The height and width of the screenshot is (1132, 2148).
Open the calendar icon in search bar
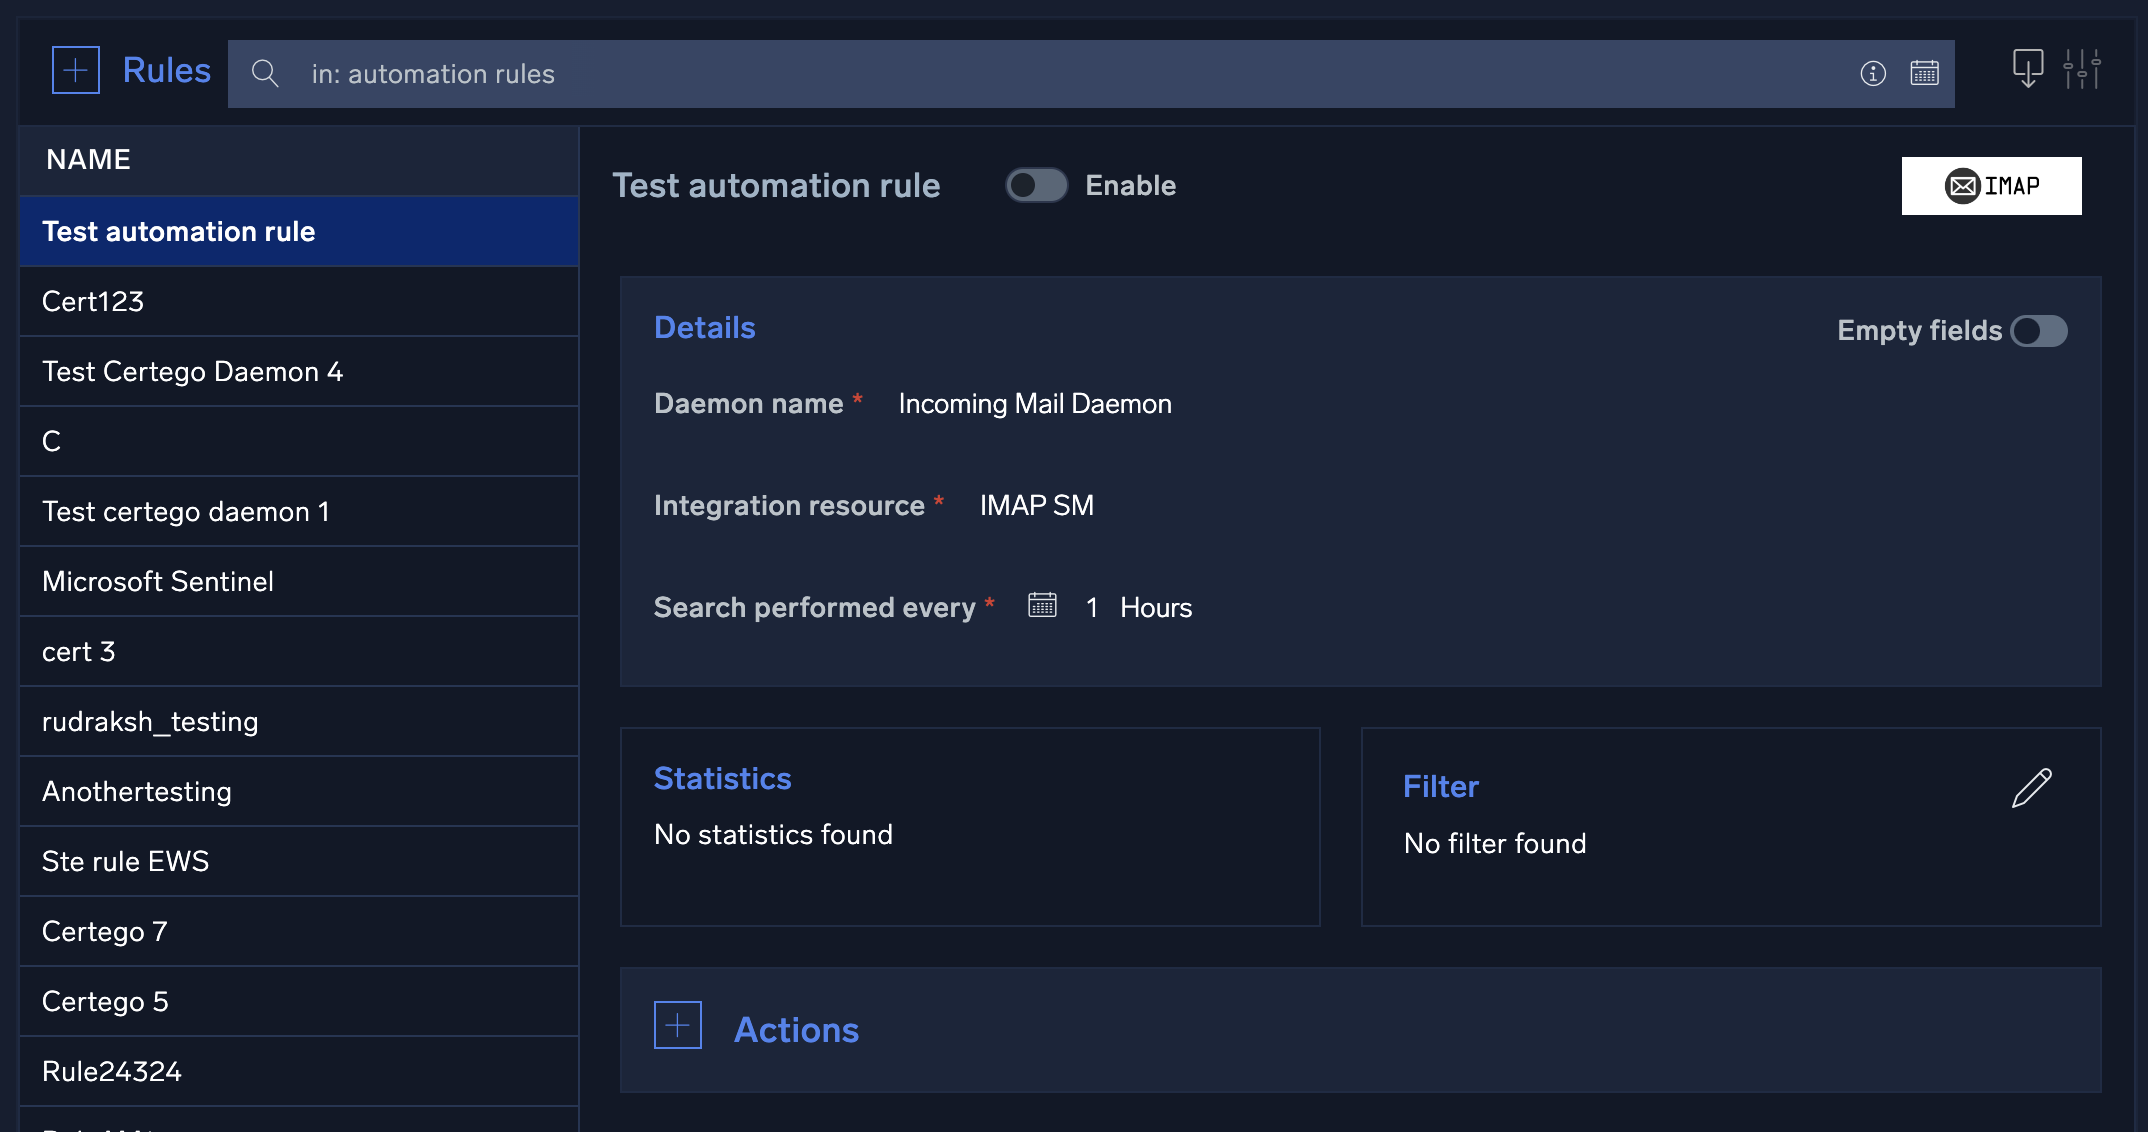pos(1925,73)
